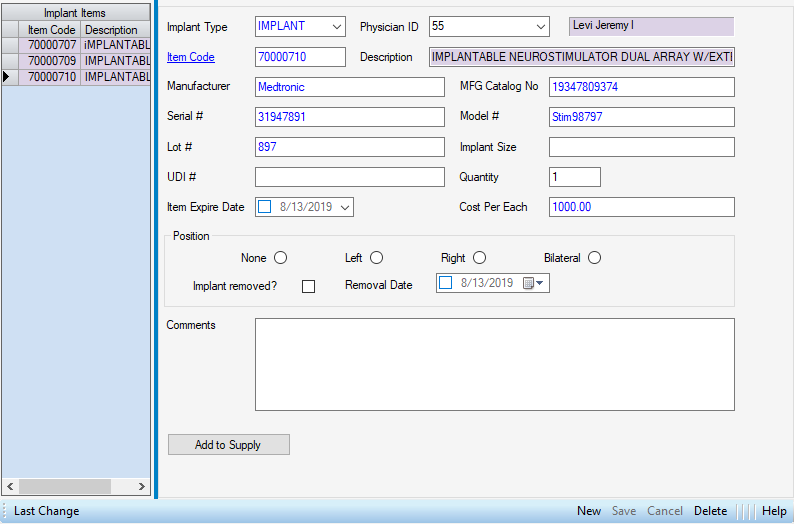Select the Left position option
The height and width of the screenshot is (524, 794).
click(x=376, y=258)
